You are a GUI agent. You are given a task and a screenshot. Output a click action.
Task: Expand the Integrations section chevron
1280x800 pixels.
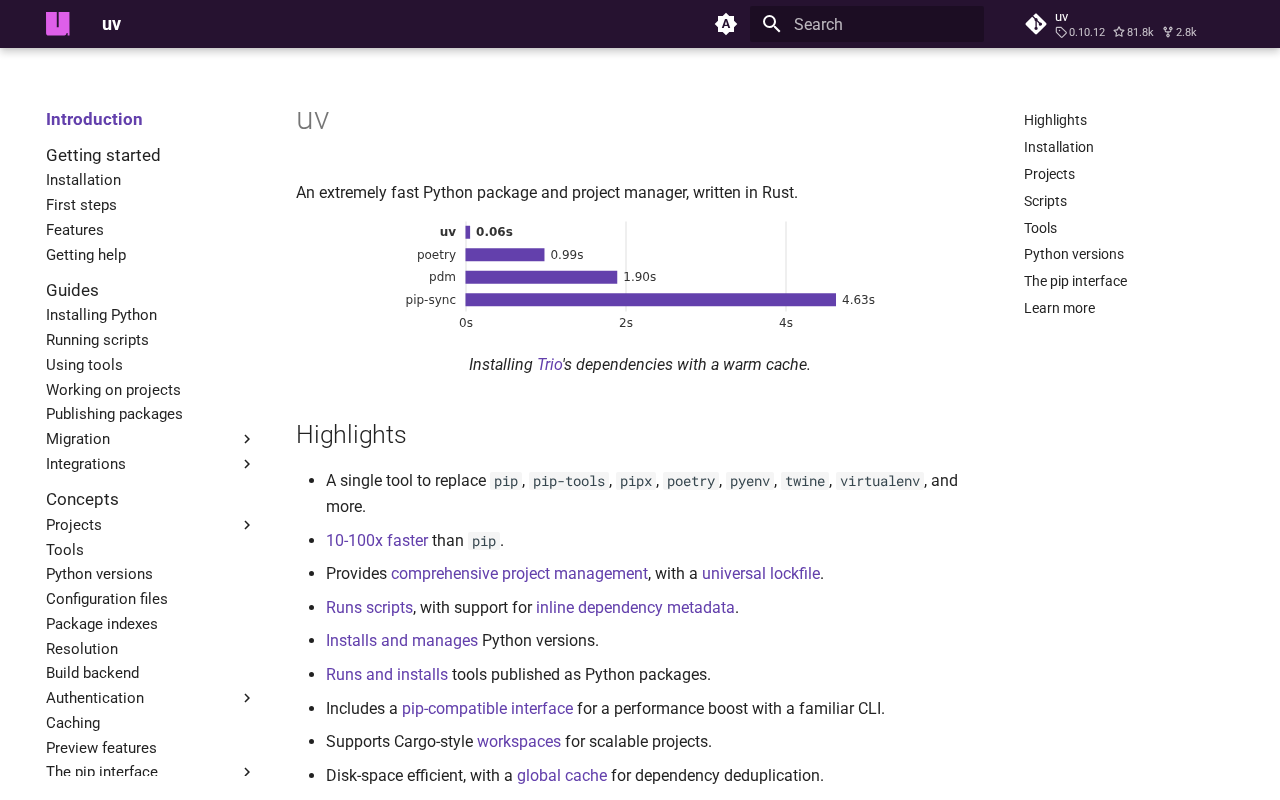tap(247, 464)
